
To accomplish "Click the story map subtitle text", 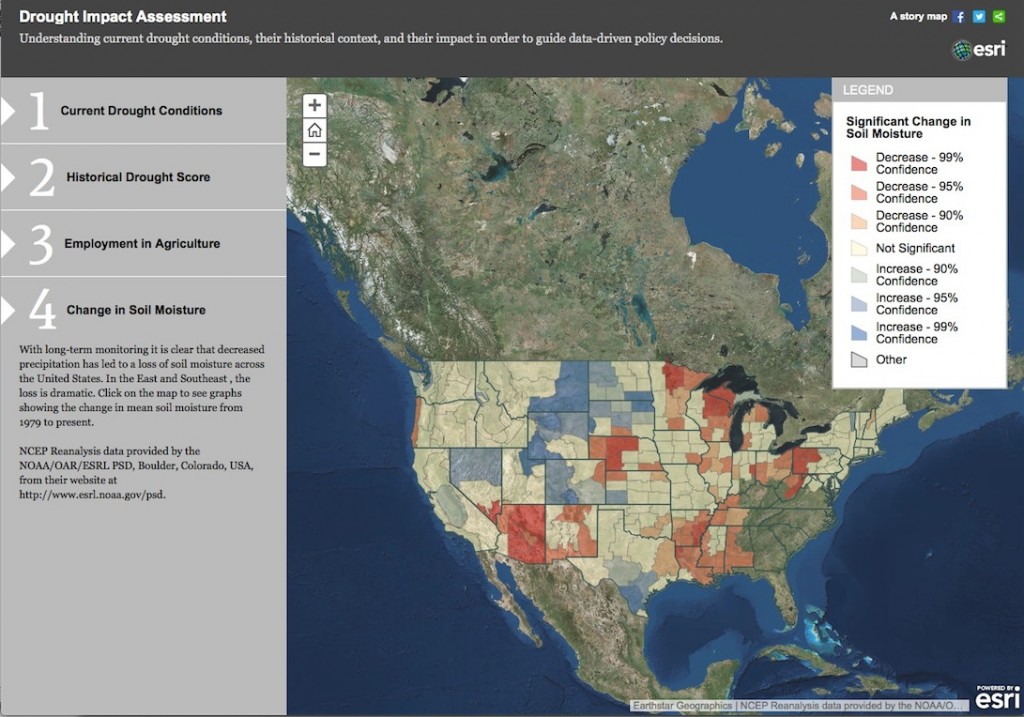I will pyautogui.click(x=371, y=39).
